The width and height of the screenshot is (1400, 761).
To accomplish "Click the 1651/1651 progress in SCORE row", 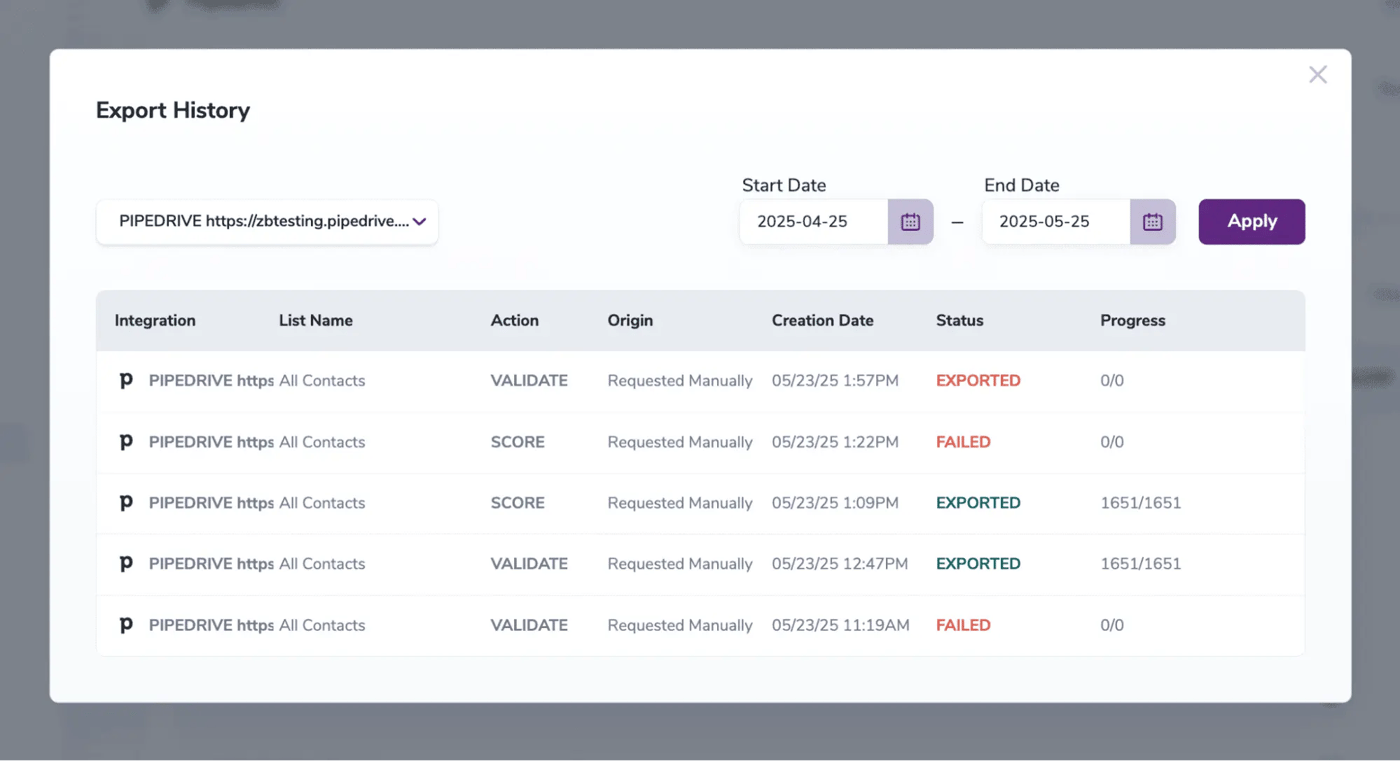I will point(1140,503).
